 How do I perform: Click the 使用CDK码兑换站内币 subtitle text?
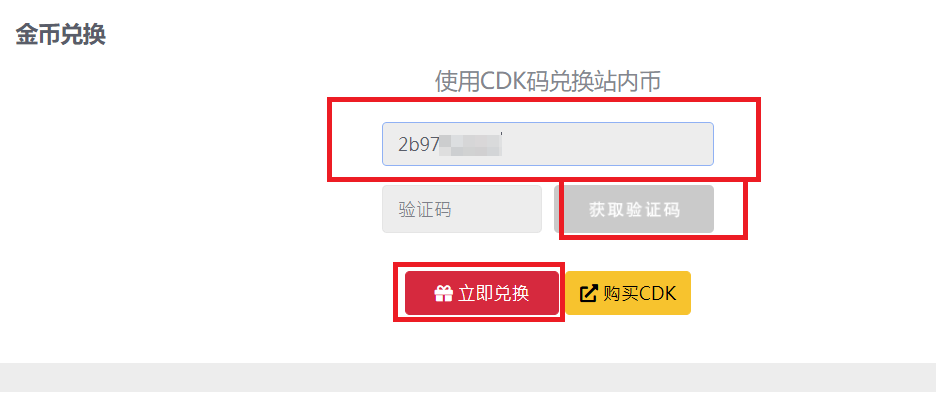pos(548,82)
